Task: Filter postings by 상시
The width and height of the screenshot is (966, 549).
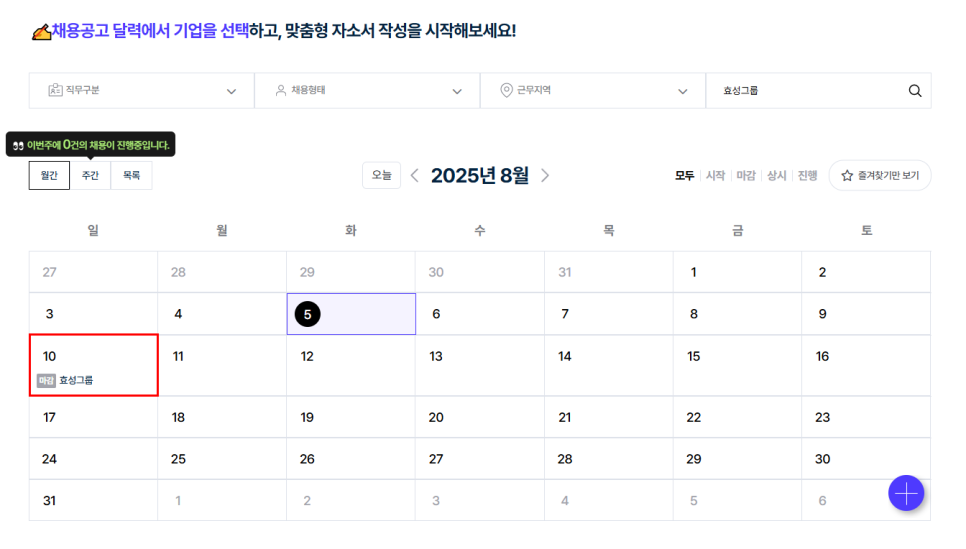Action: [777, 176]
